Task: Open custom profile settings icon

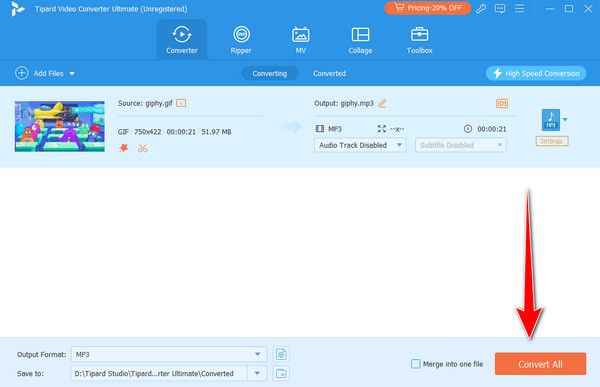Action: tap(281, 354)
